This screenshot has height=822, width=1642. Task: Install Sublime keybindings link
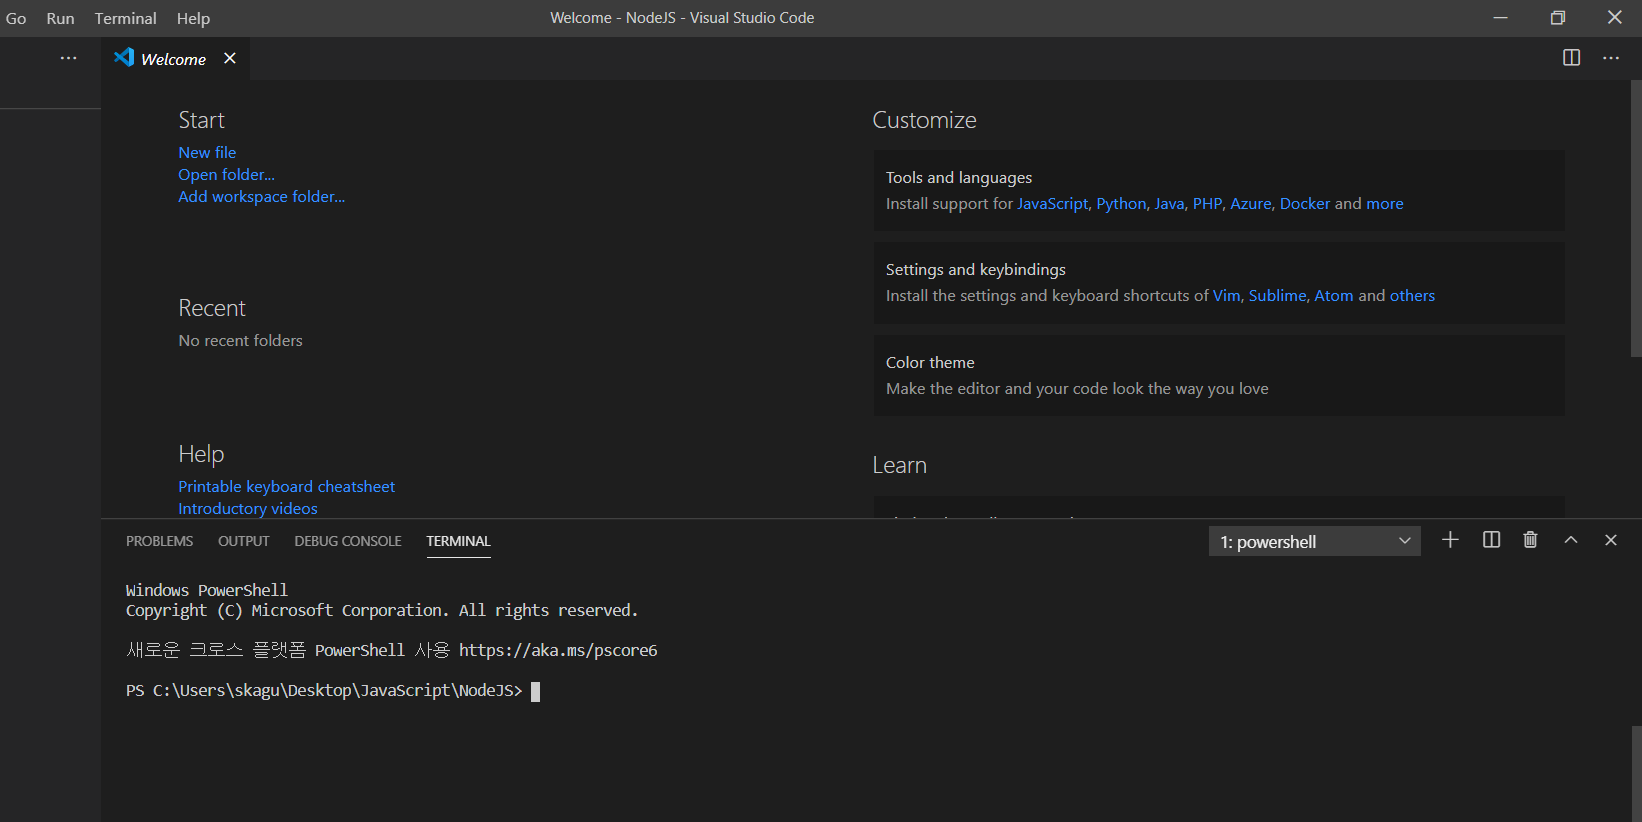click(1277, 295)
